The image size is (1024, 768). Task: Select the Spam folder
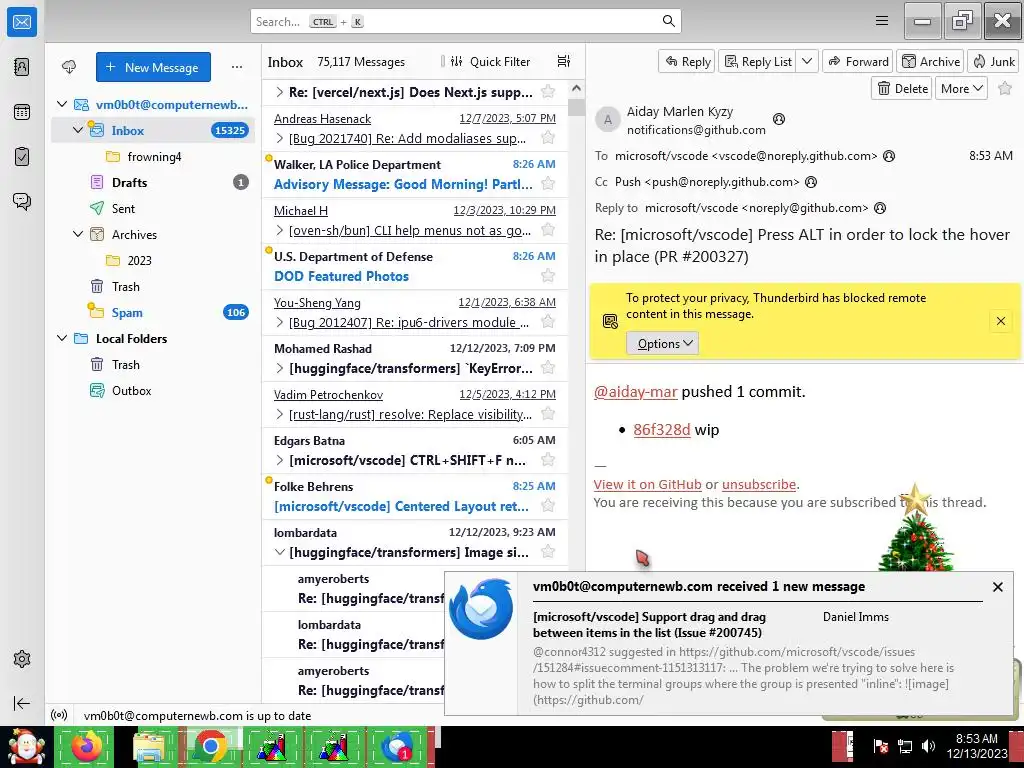pyautogui.click(x=153, y=312)
